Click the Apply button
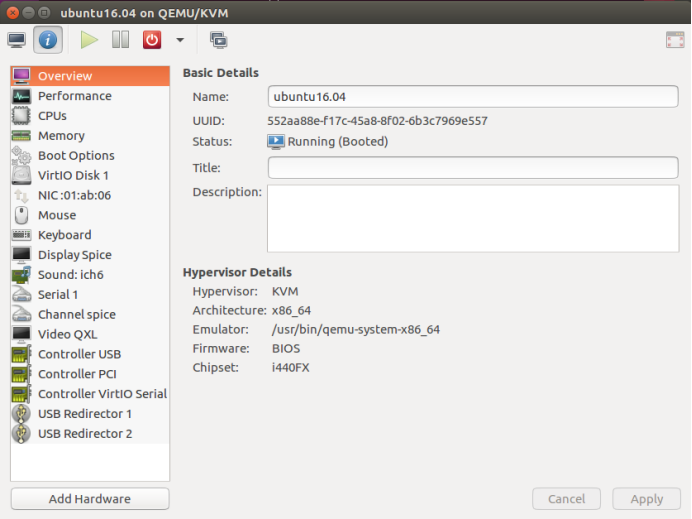 click(647, 499)
